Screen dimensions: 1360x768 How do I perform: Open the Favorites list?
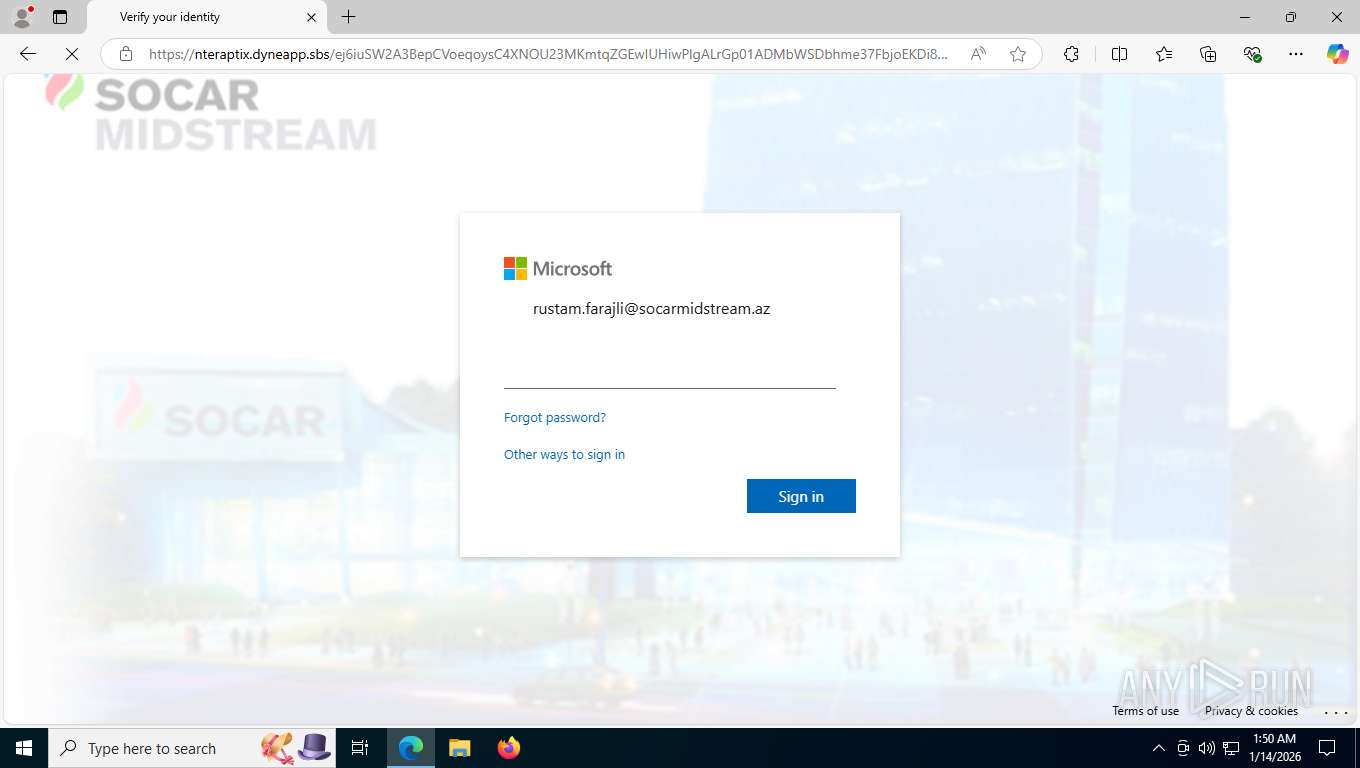pyautogui.click(x=1164, y=54)
